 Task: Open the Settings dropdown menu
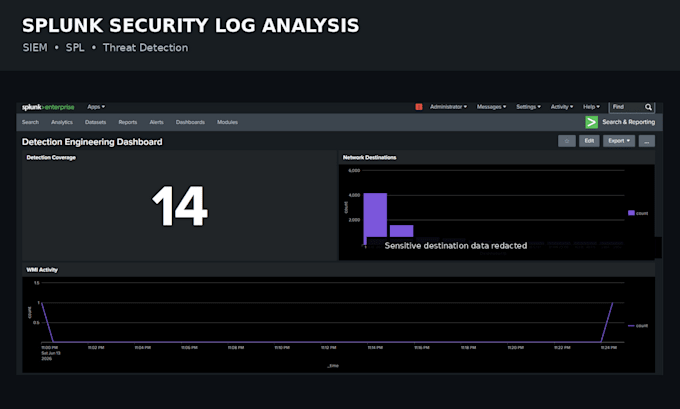tap(528, 107)
